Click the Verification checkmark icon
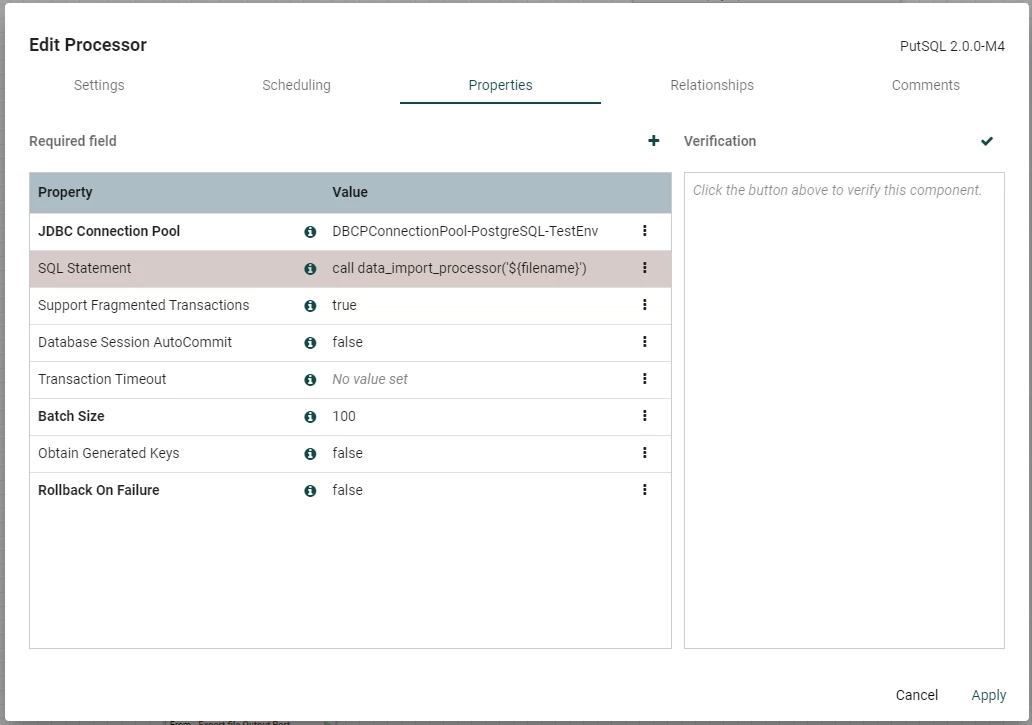 coord(987,141)
